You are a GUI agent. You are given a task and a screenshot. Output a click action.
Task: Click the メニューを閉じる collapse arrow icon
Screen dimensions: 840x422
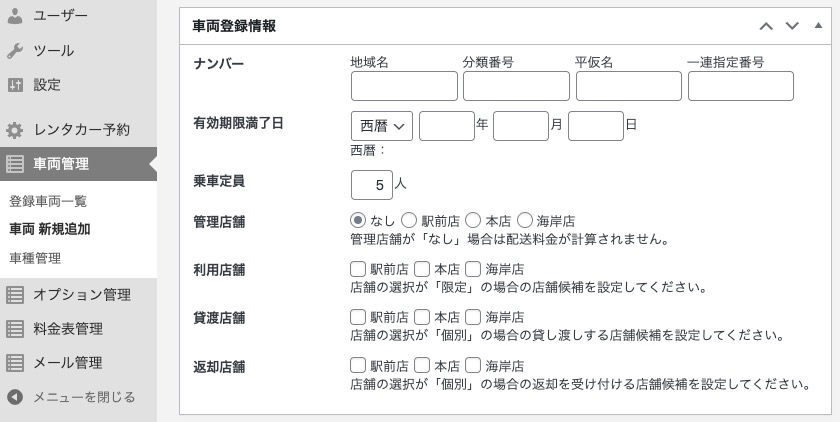pos(15,397)
